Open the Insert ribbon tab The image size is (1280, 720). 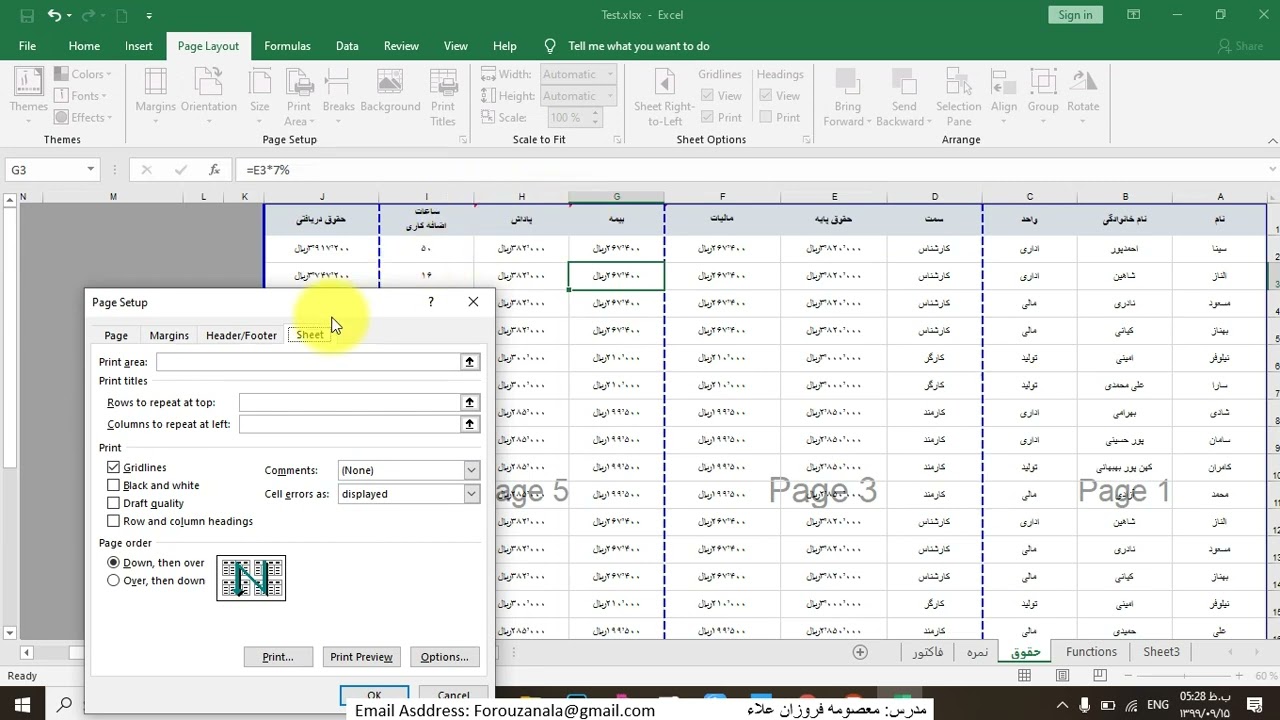[x=139, y=46]
